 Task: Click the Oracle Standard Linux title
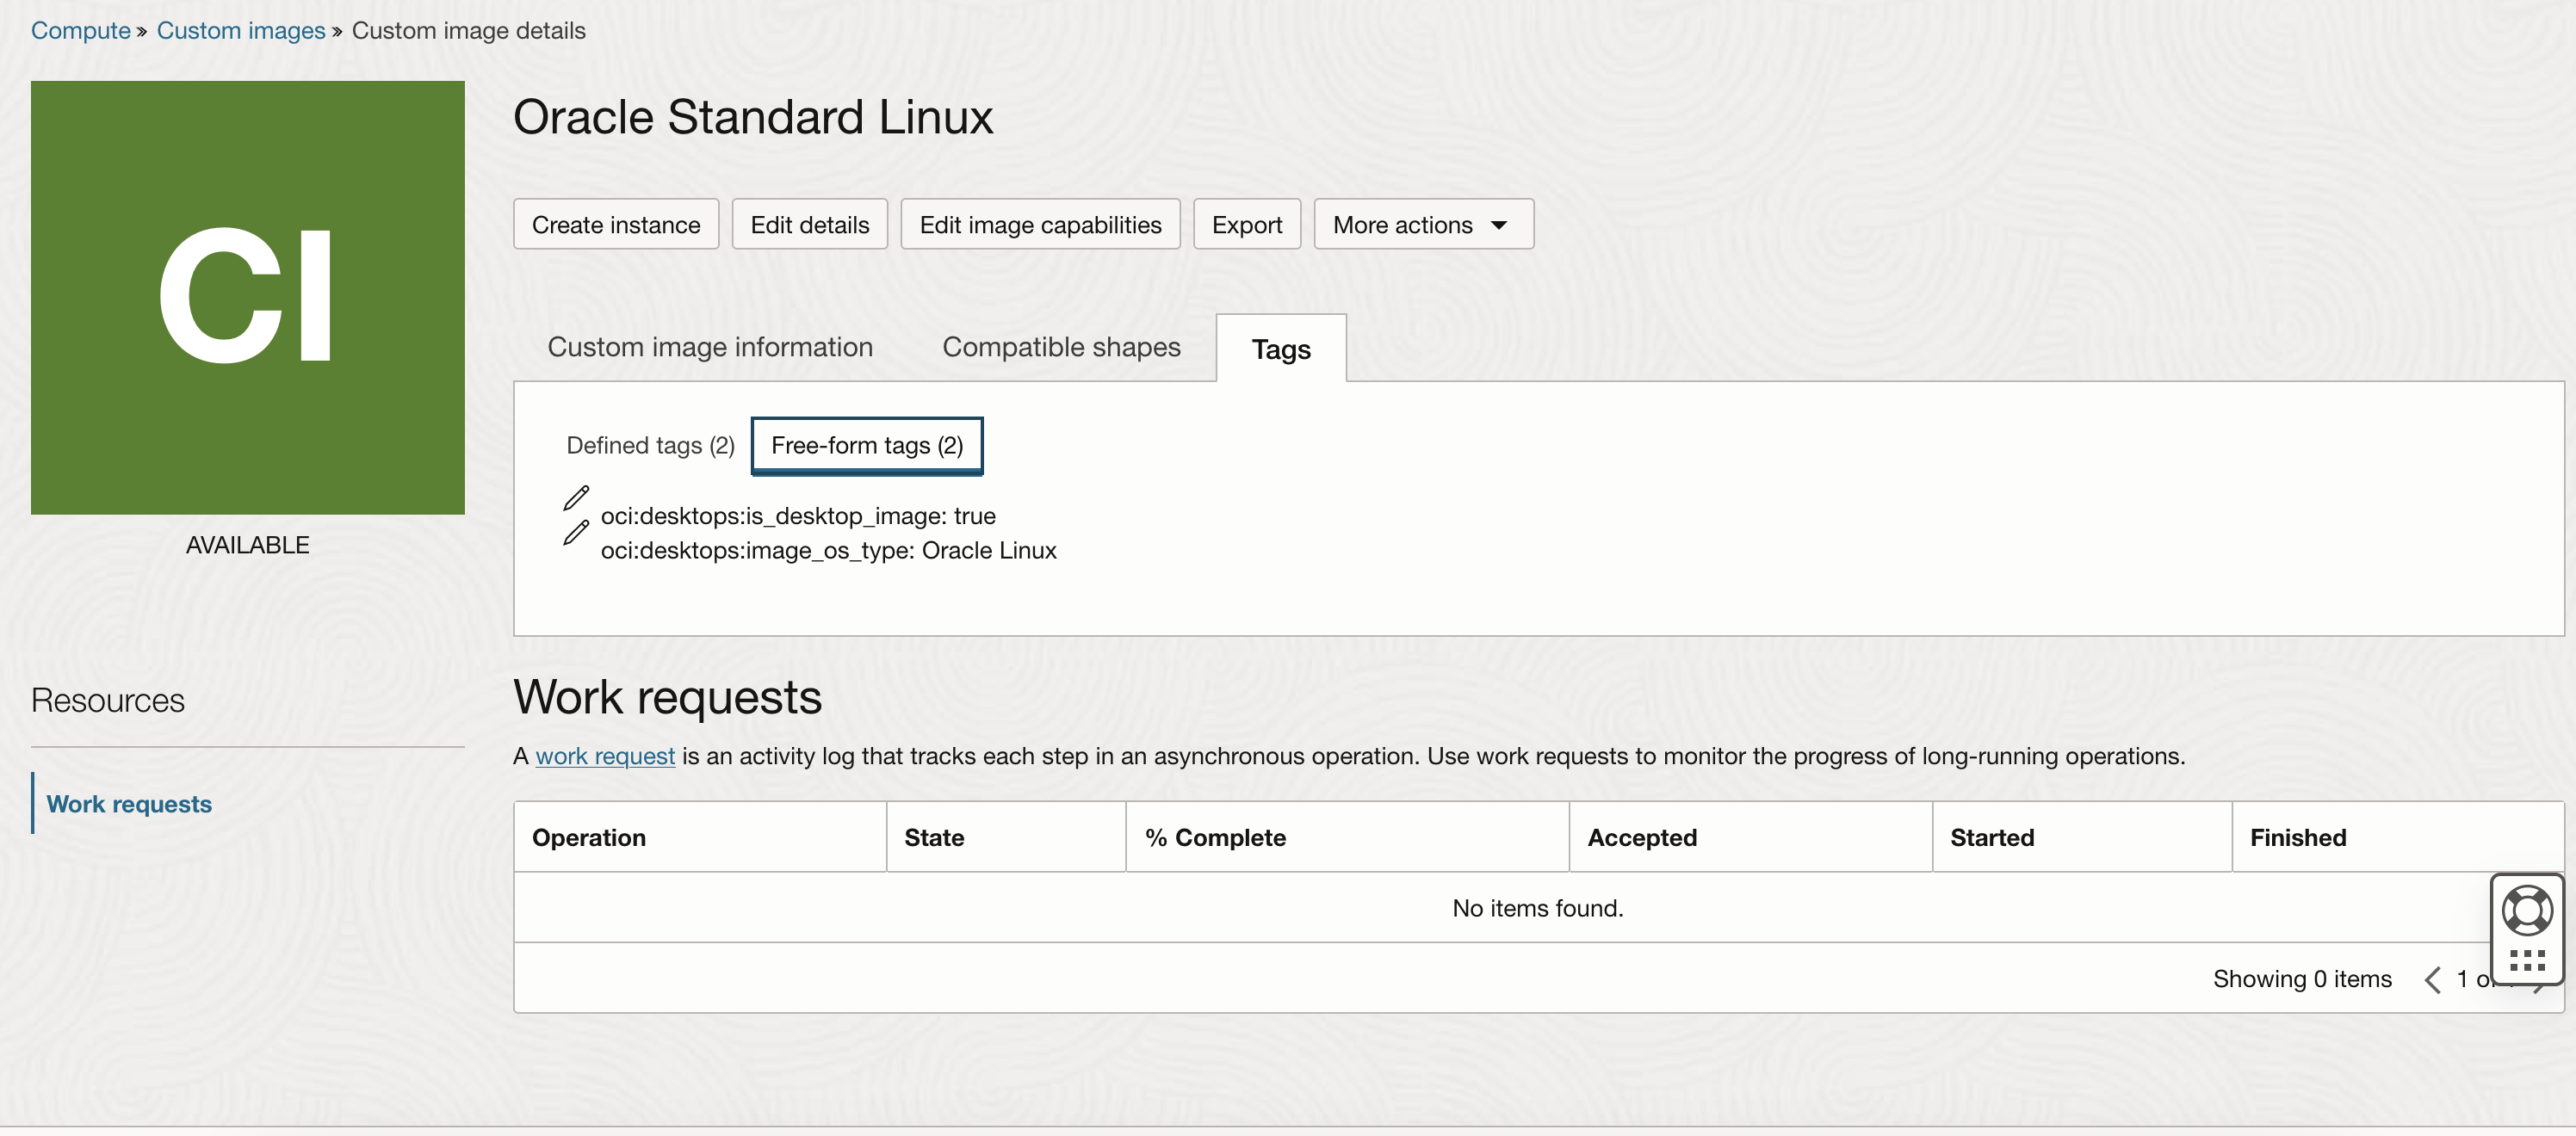coord(753,117)
